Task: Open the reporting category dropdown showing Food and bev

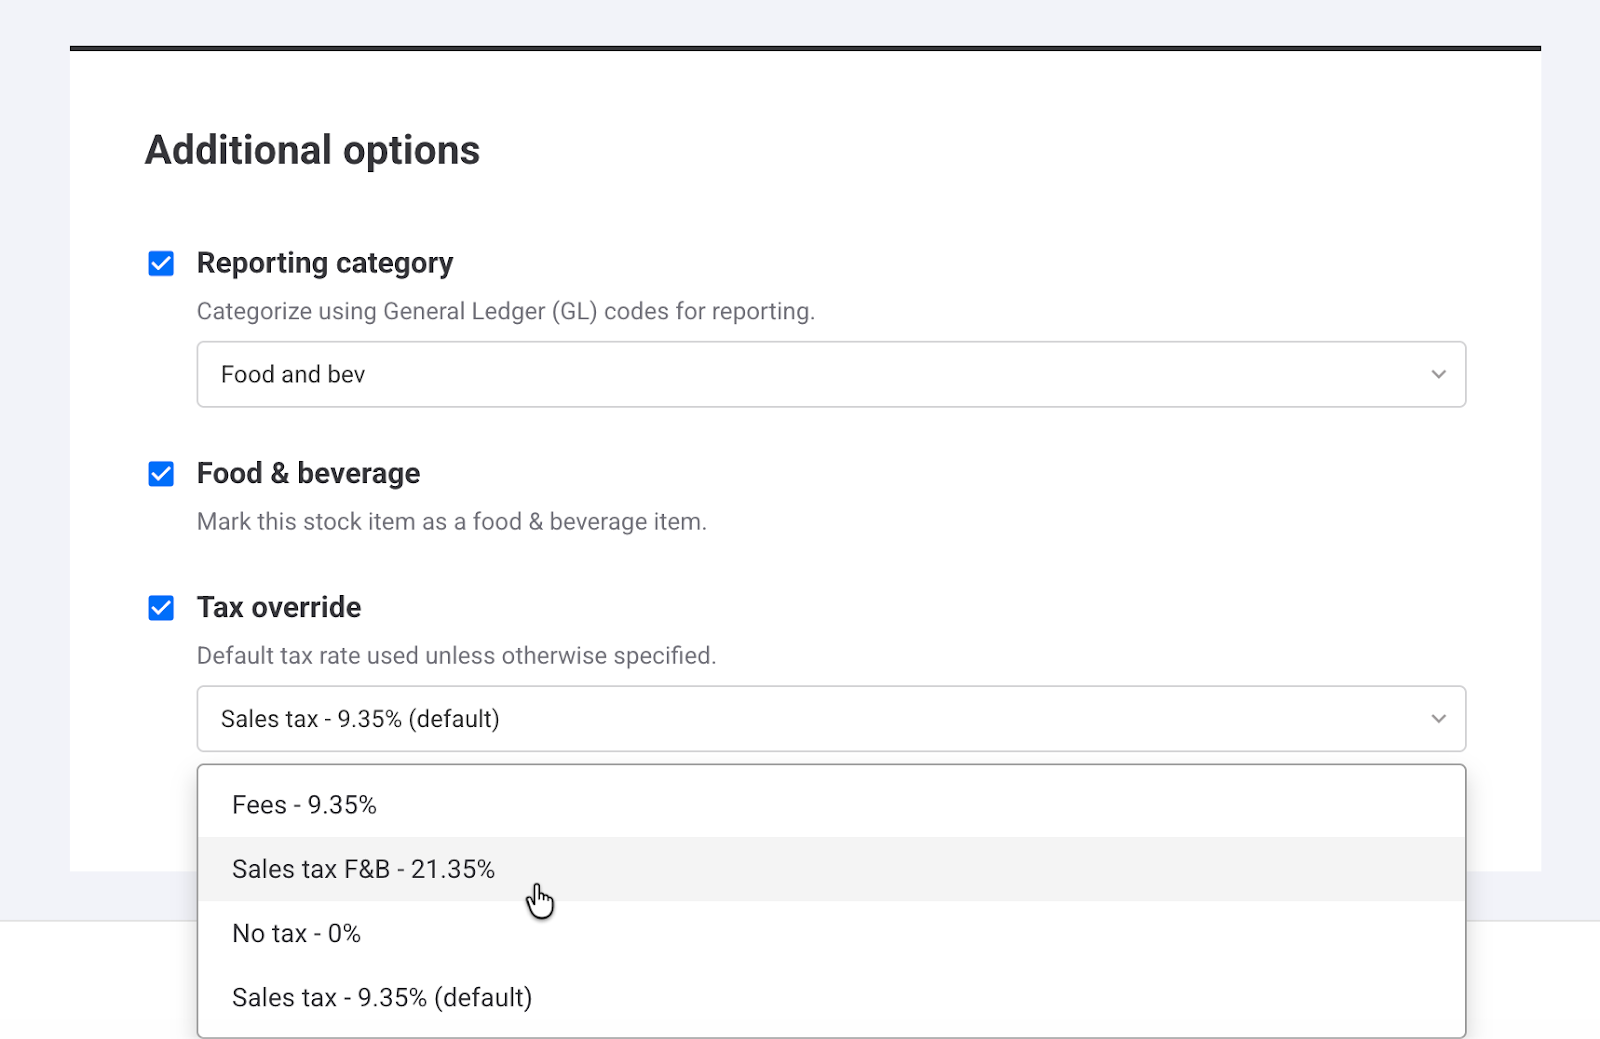Action: (x=830, y=375)
